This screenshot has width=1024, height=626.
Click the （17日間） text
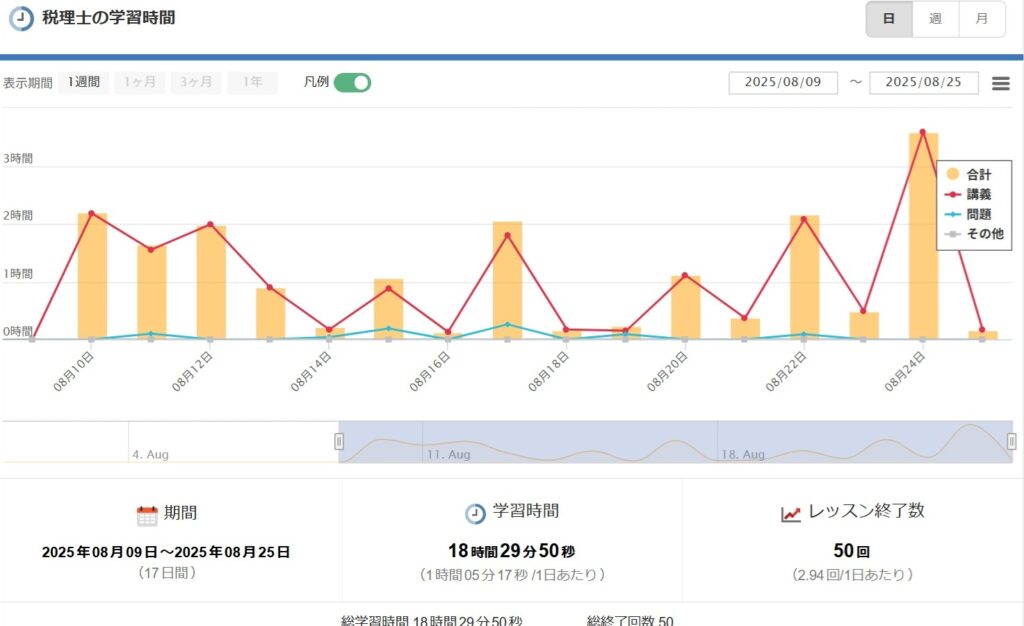[x=167, y=573]
